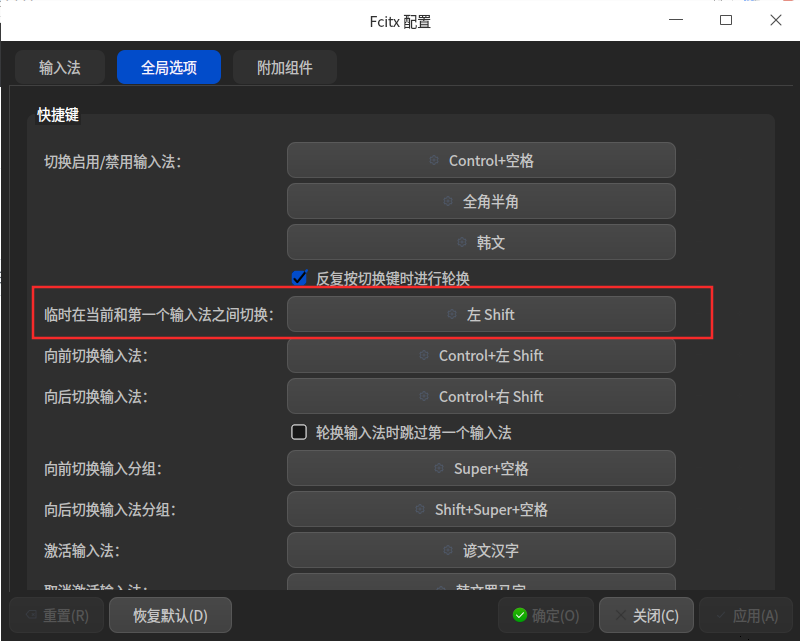Click the 临时在当前和第一个输入法之间切换 label
Screen dimensions: 800x641
coord(159,315)
